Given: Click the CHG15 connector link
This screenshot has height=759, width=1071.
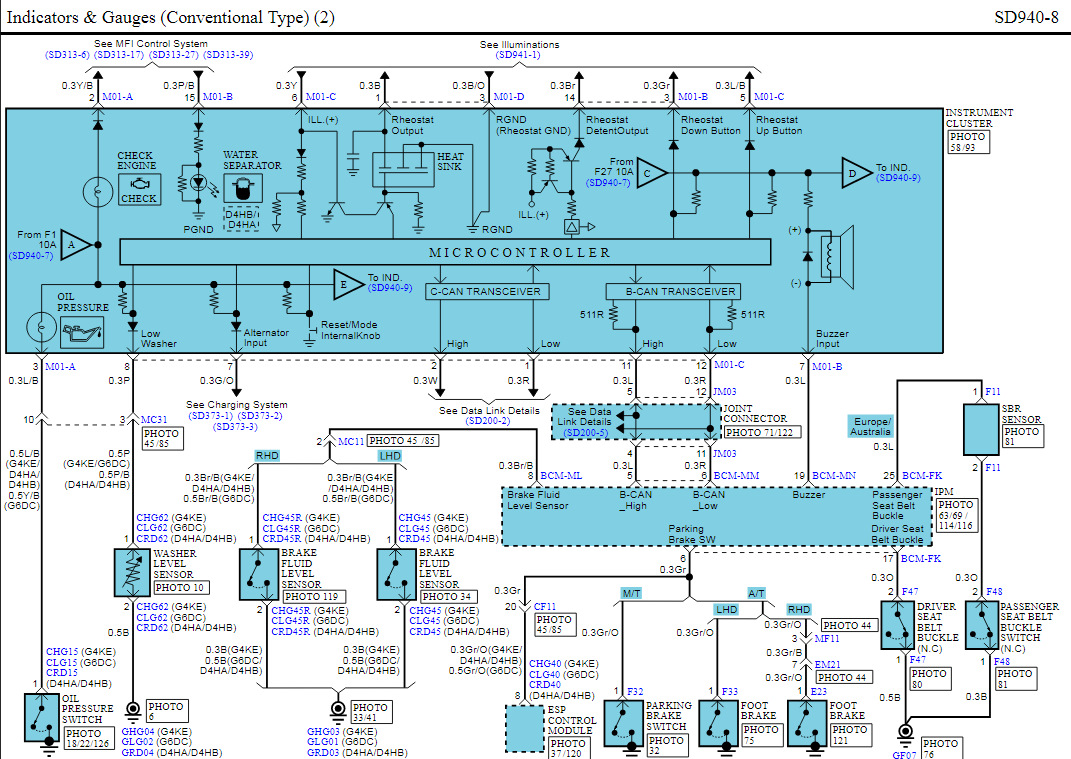Looking at the screenshot, I should pos(61,652).
